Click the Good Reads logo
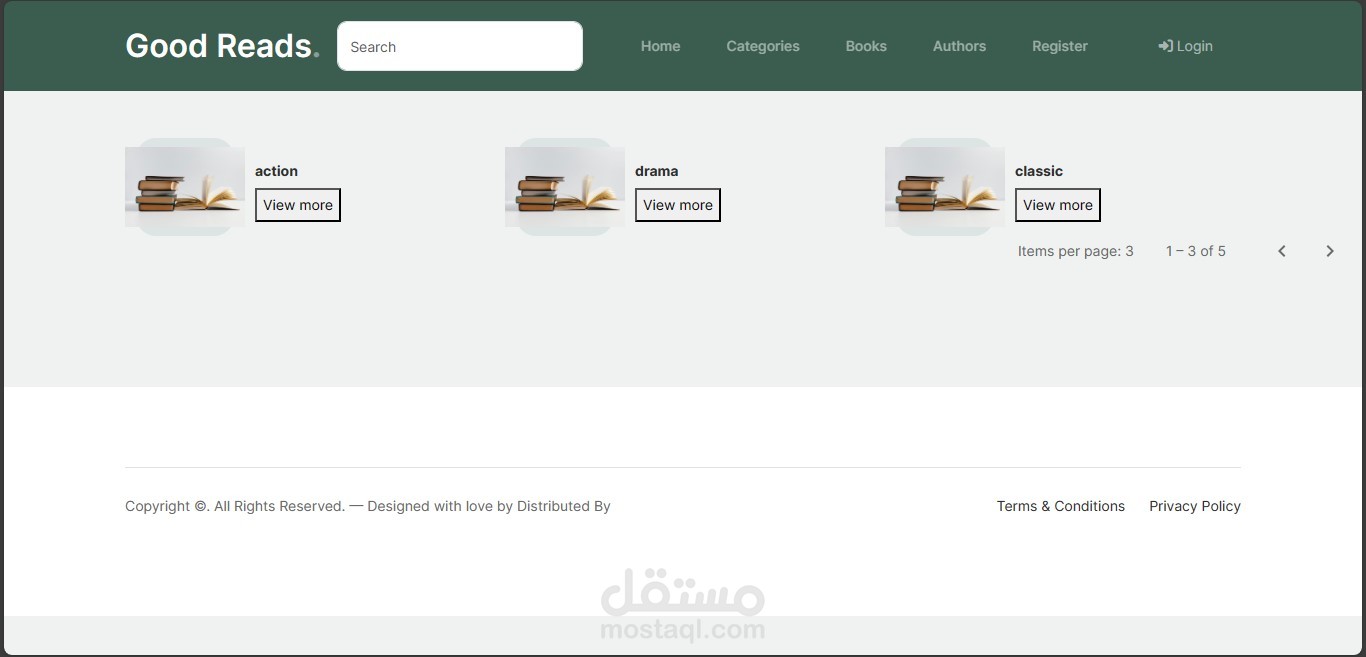Viewport: 1366px width, 657px height. [x=222, y=46]
